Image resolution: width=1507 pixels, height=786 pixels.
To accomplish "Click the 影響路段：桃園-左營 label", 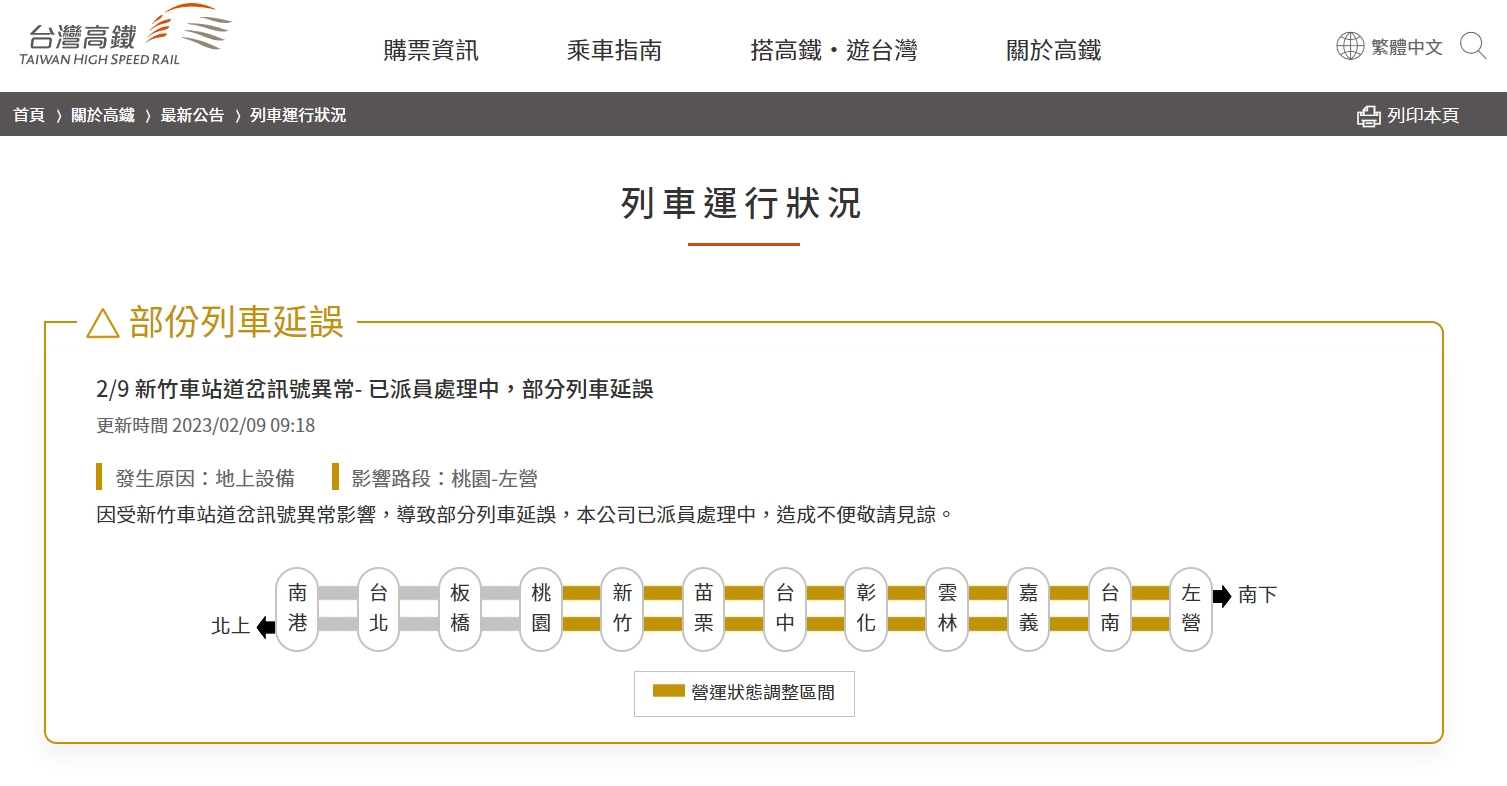I will tap(445, 478).
